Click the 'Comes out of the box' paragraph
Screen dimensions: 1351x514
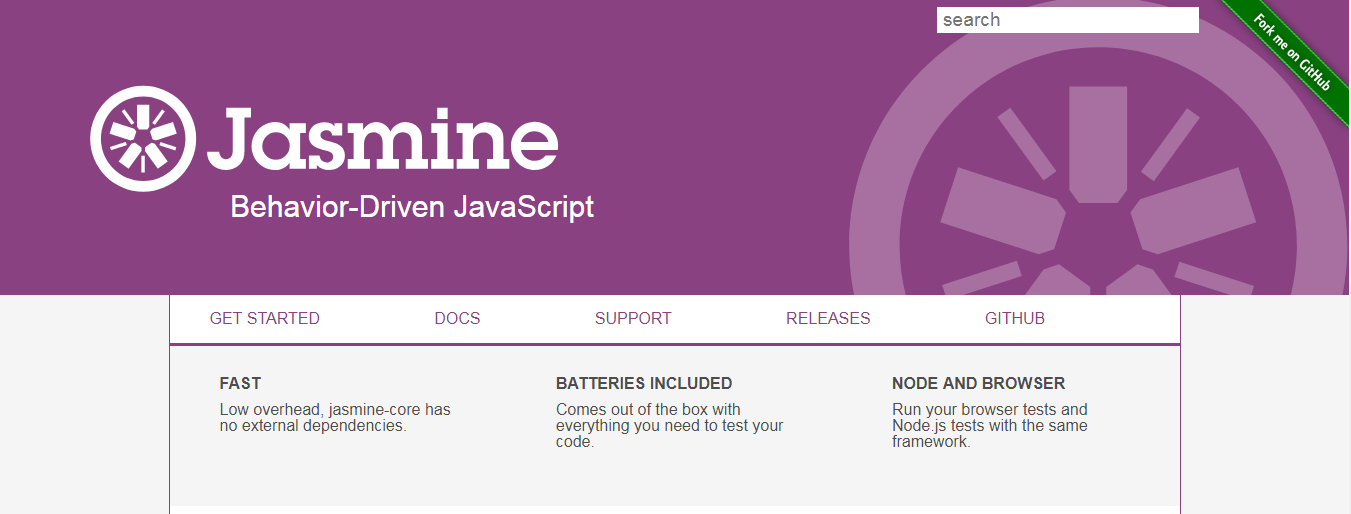point(648,409)
